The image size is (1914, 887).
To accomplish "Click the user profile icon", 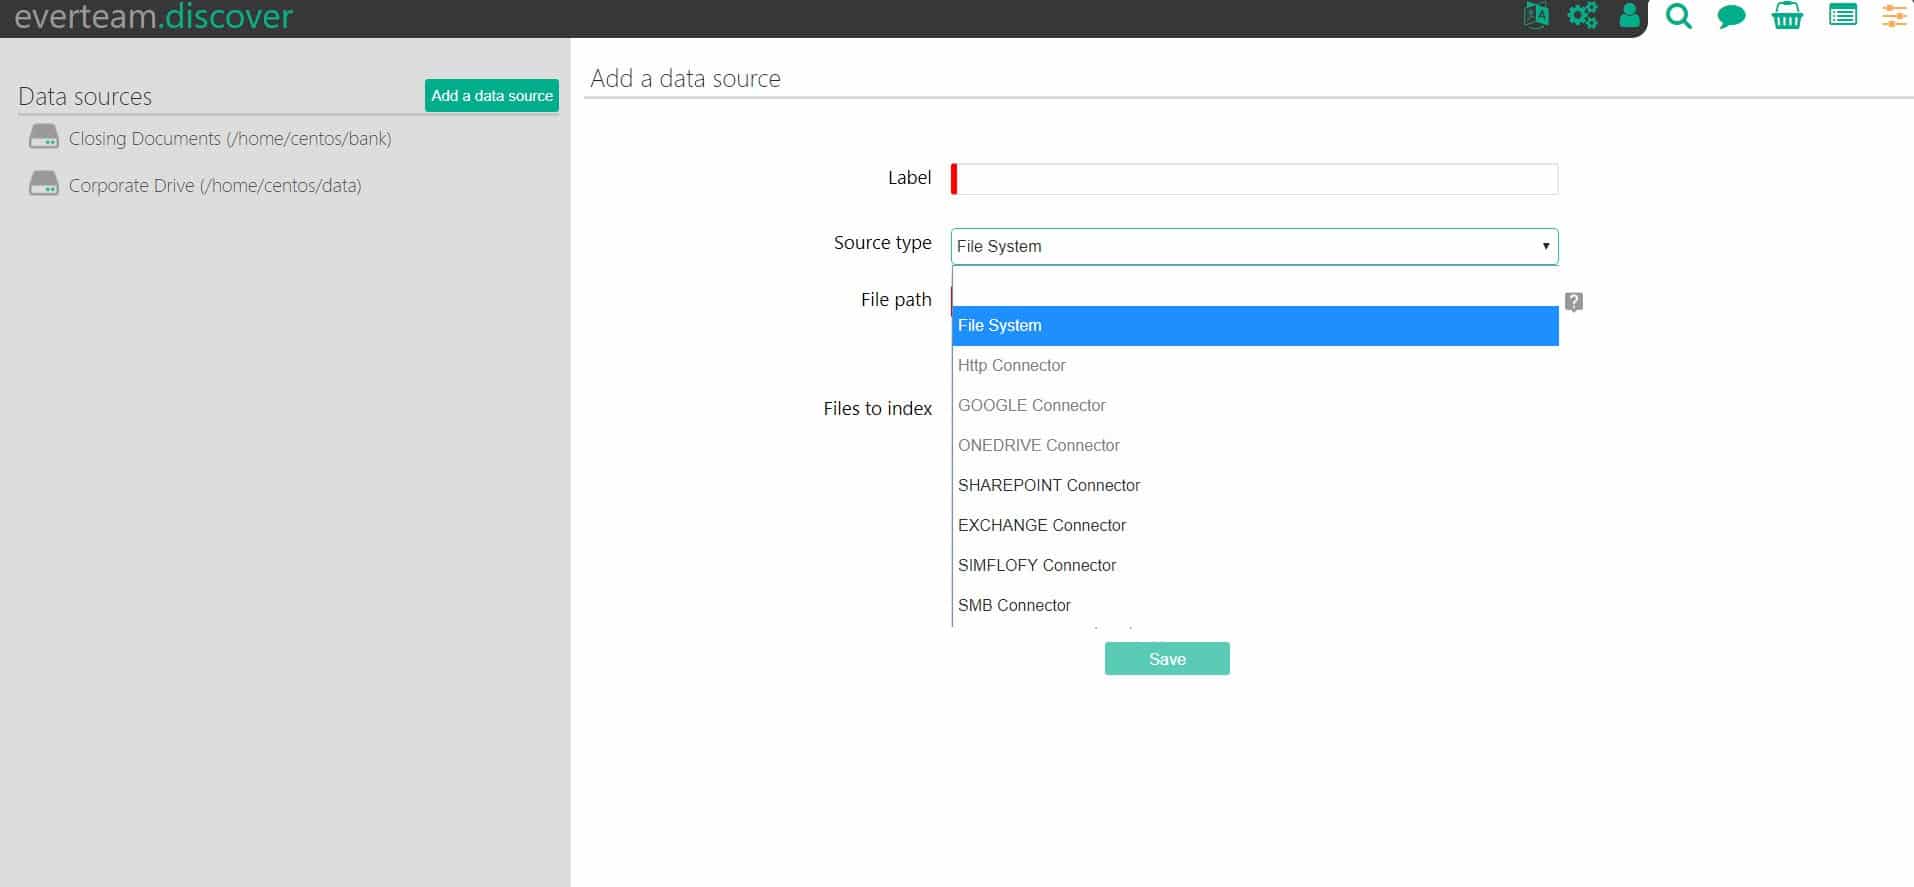I will (x=1629, y=15).
